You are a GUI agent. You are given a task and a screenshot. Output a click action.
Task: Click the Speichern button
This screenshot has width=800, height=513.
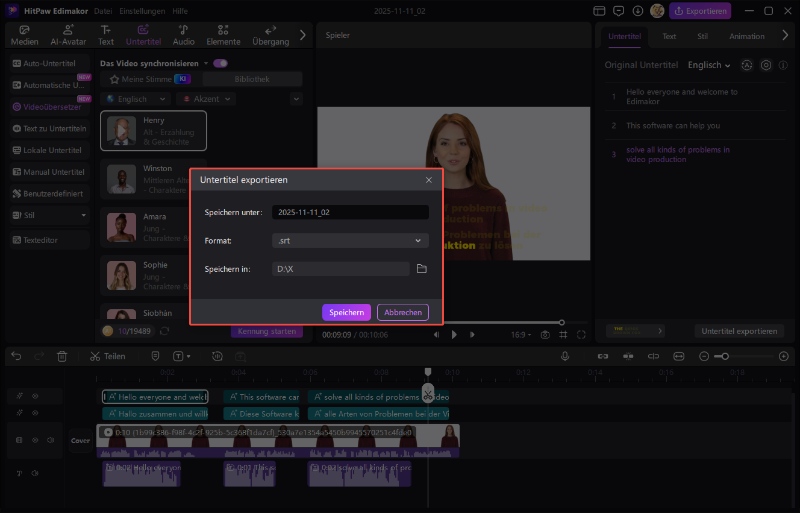click(346, 312)
